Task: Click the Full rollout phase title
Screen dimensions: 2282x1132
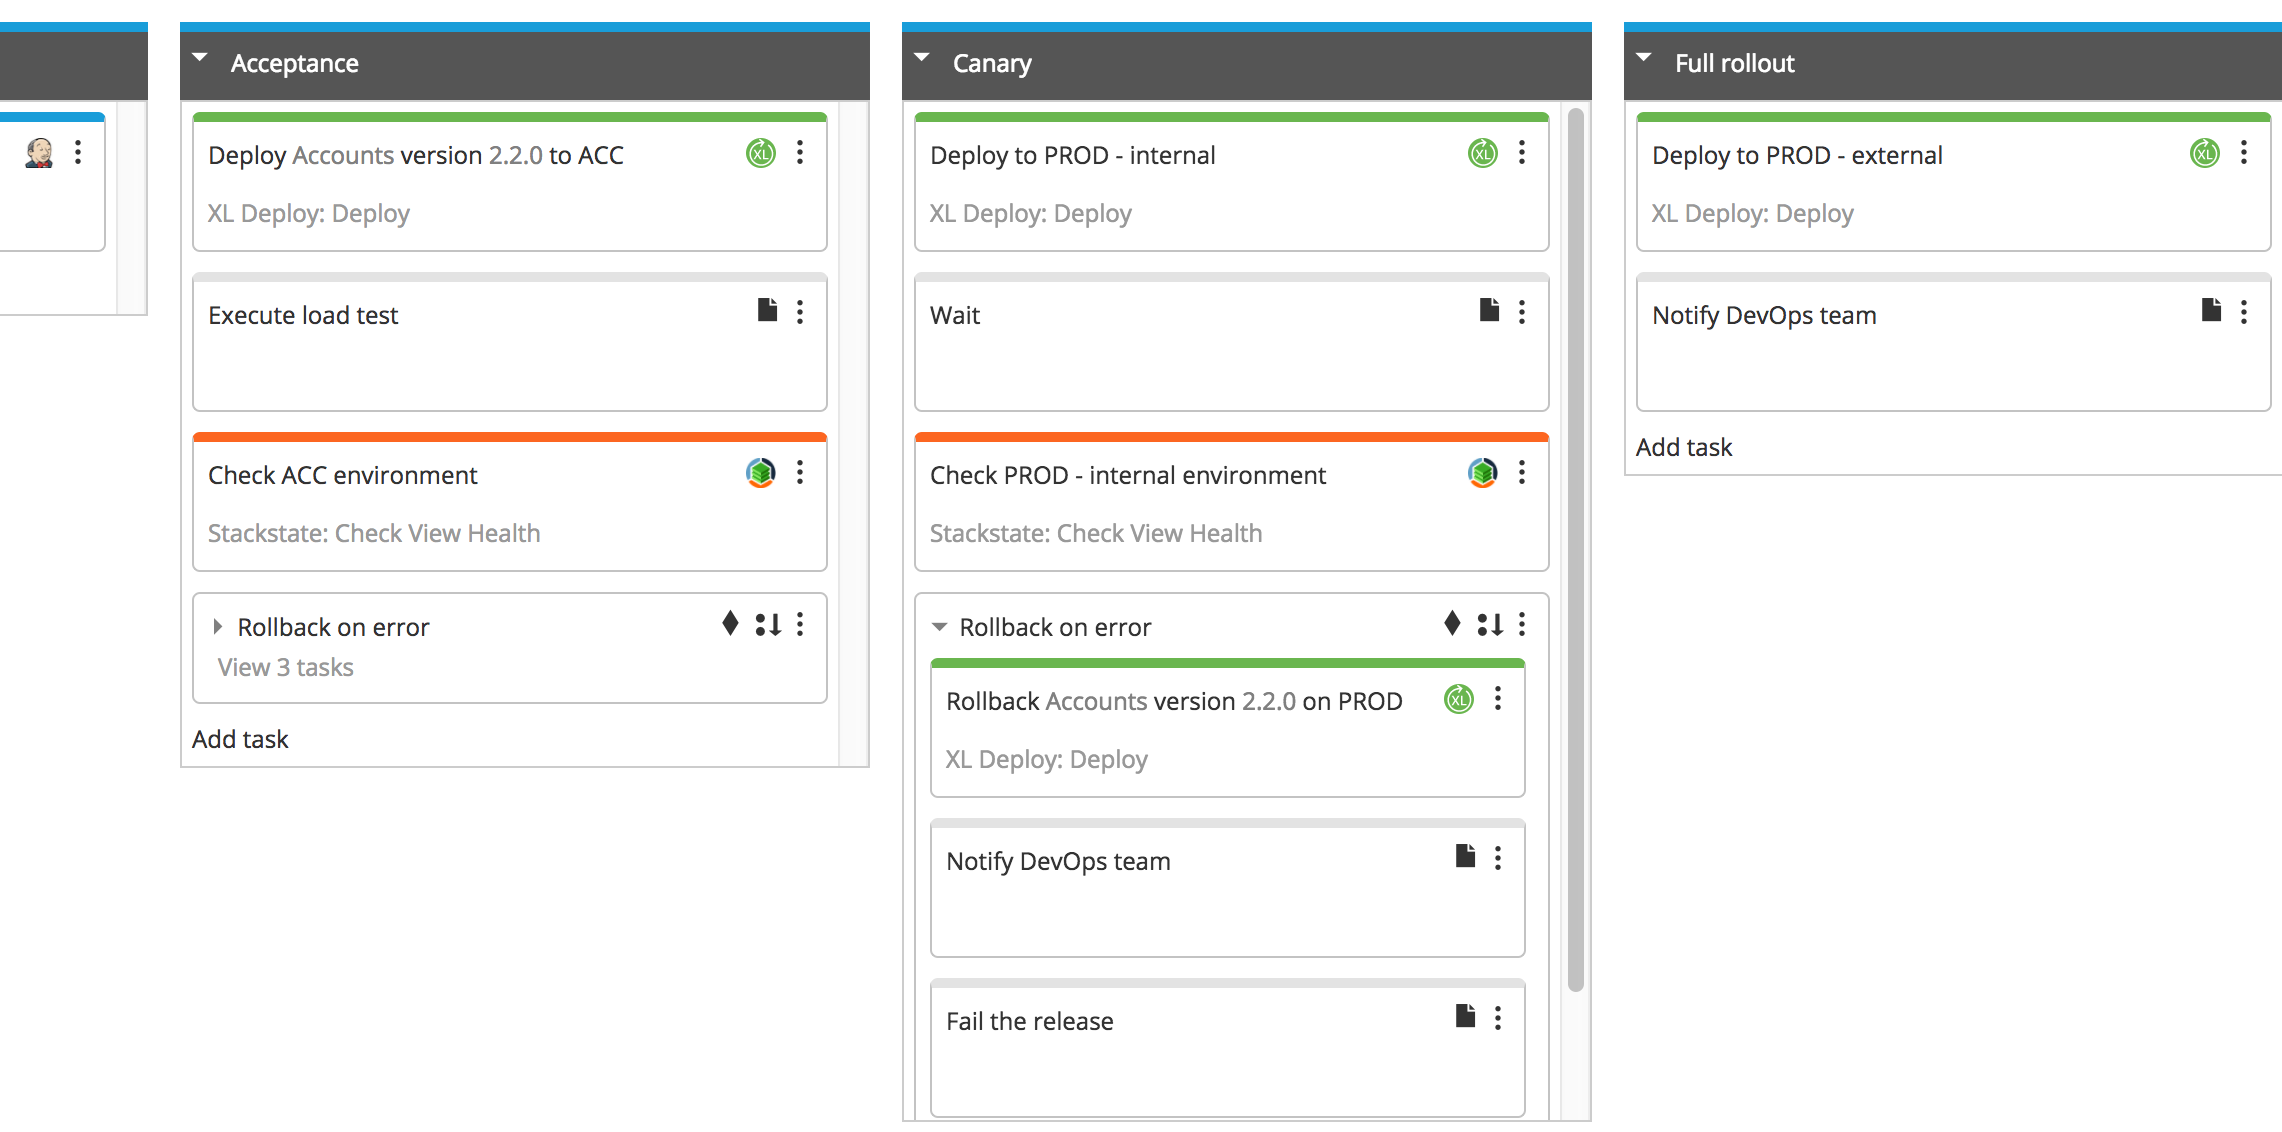Action: [1735, 63]
